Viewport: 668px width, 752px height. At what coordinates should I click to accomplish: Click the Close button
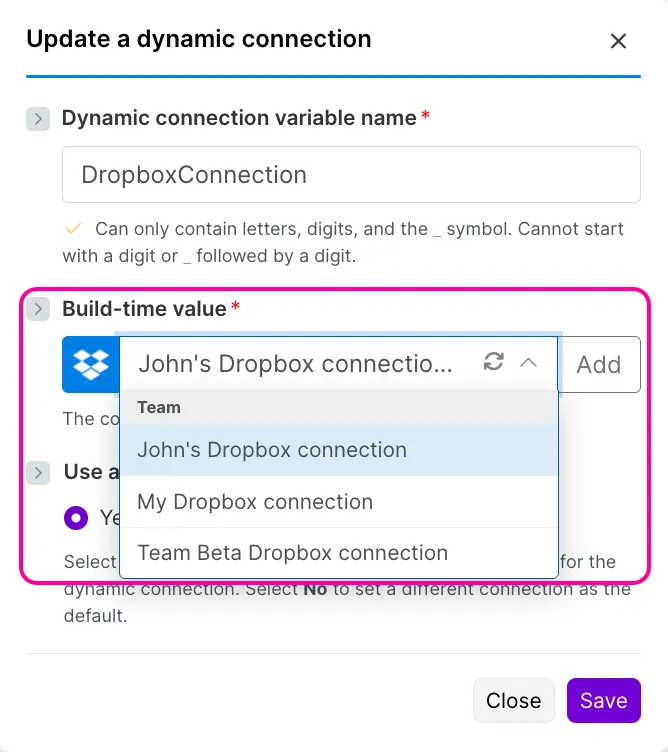click(514, 701)
